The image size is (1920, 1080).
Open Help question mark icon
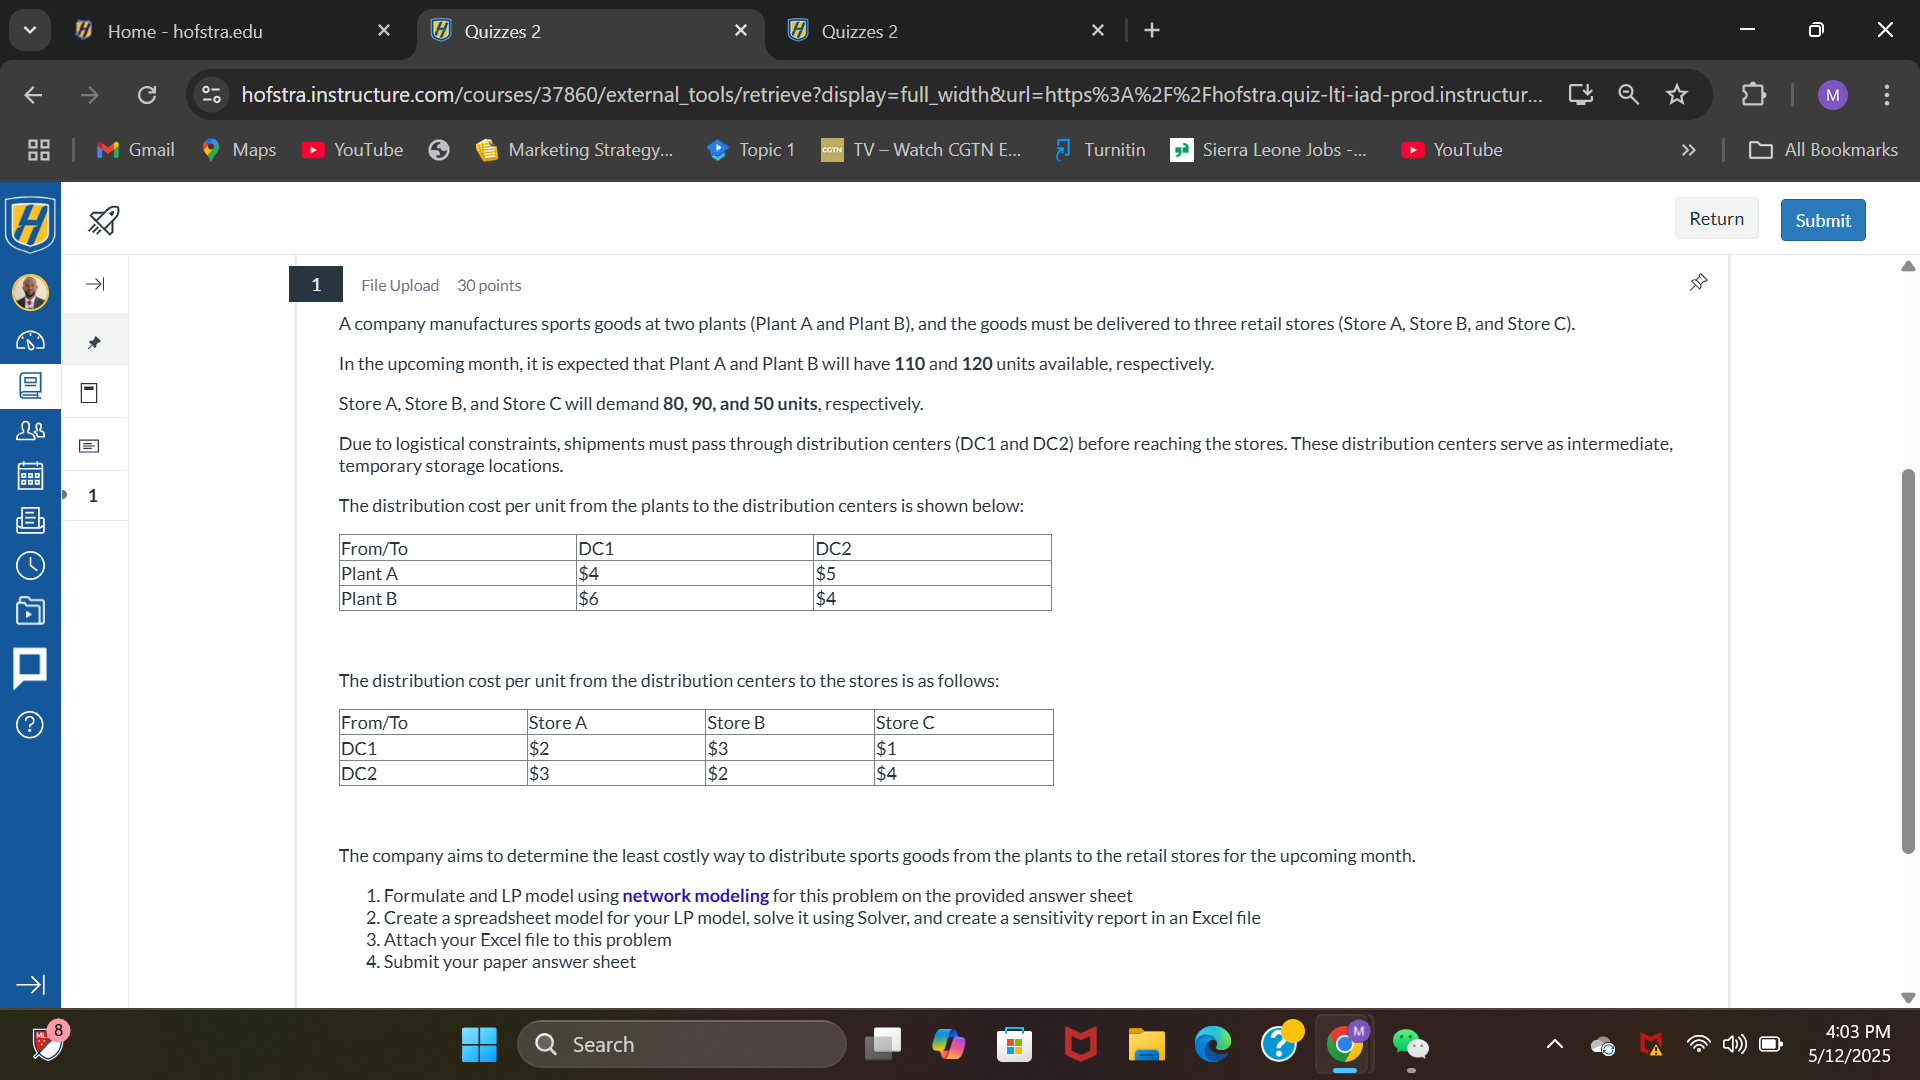(x=30, y=725)
